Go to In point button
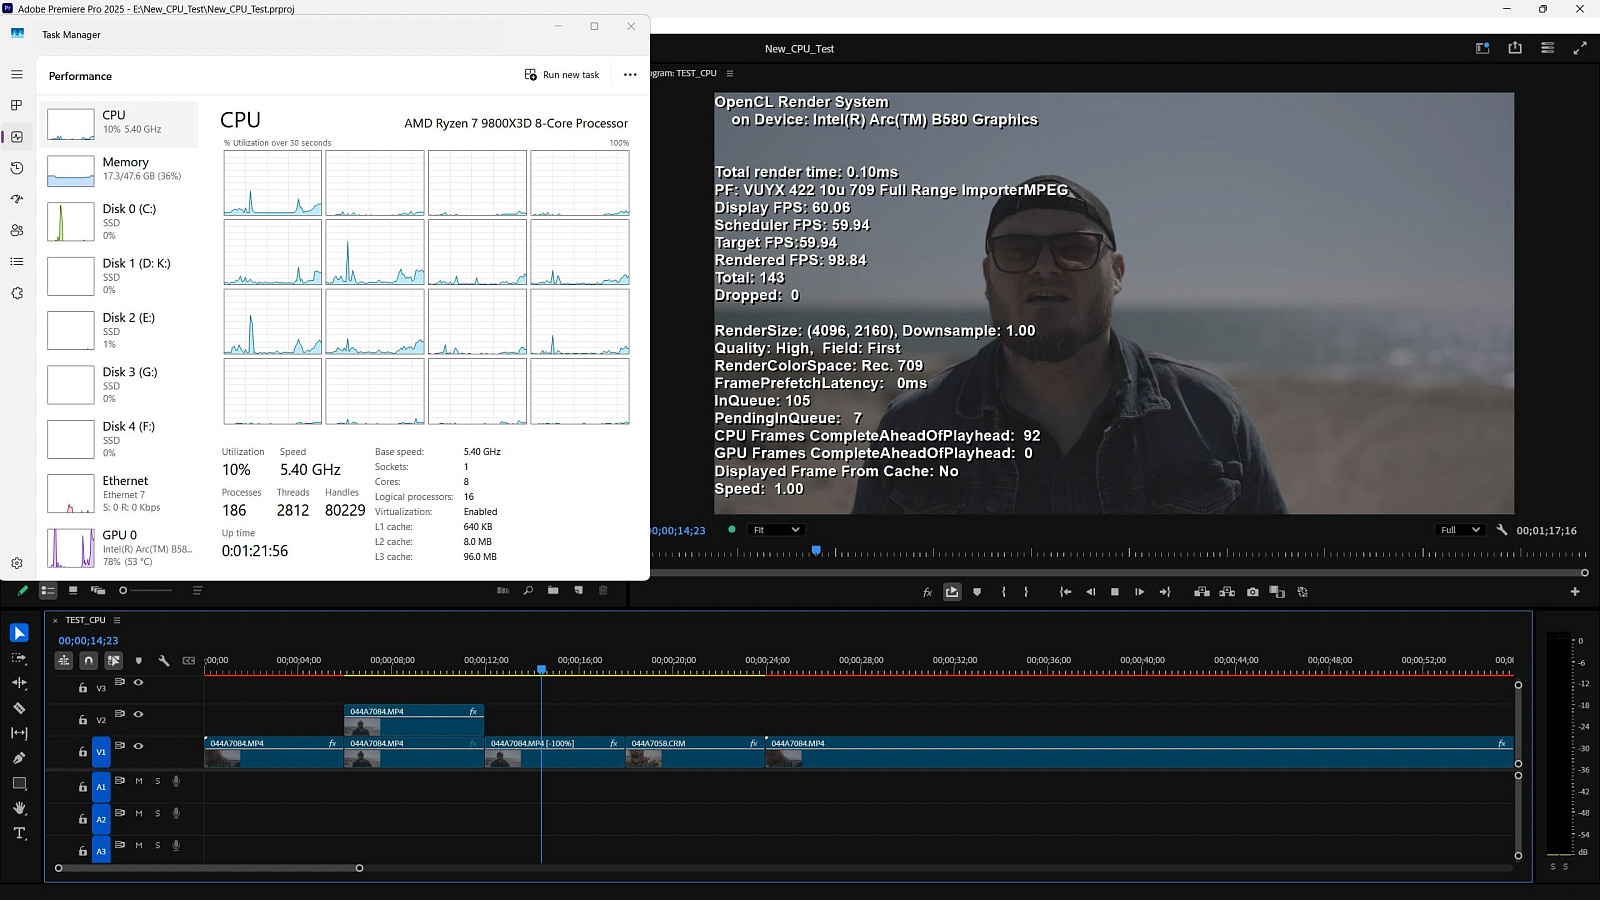The width and height of the screenshot is (1600, 900). pyautogui.click(x=1065, y=592)
